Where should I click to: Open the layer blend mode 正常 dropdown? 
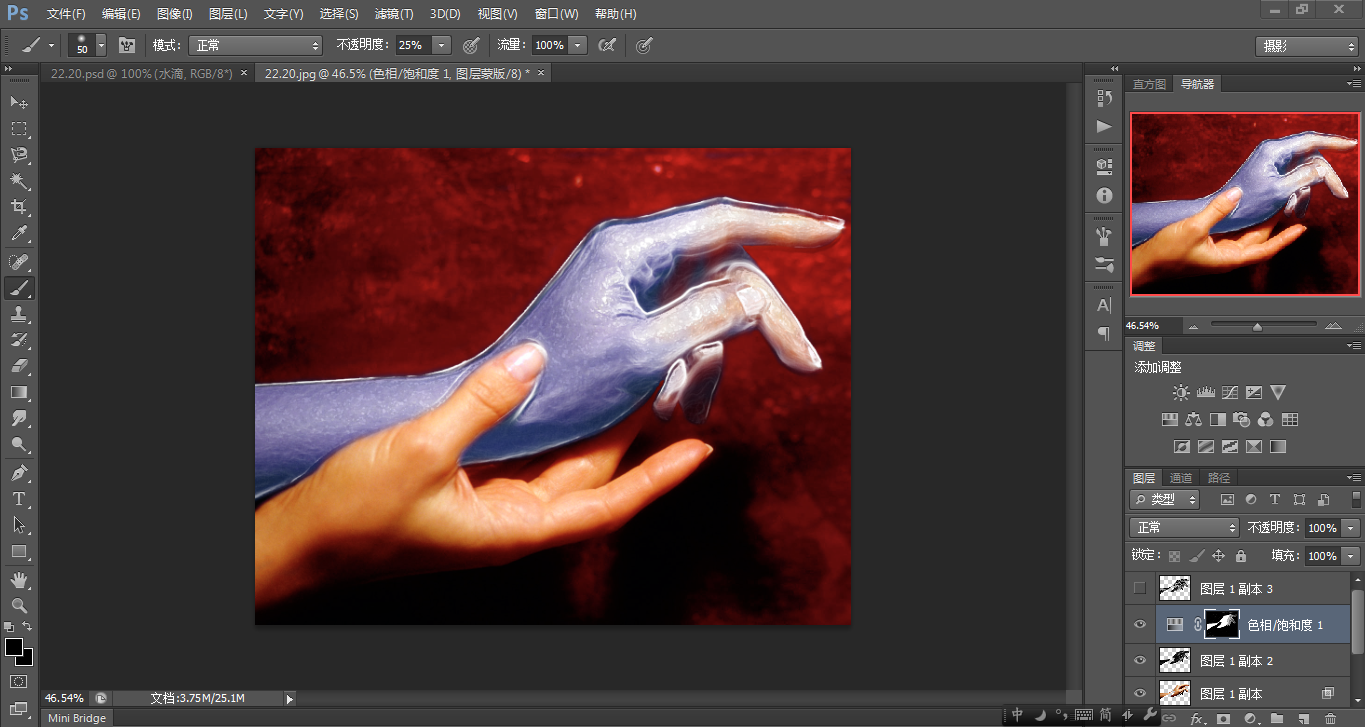(x=1184, y=527)
